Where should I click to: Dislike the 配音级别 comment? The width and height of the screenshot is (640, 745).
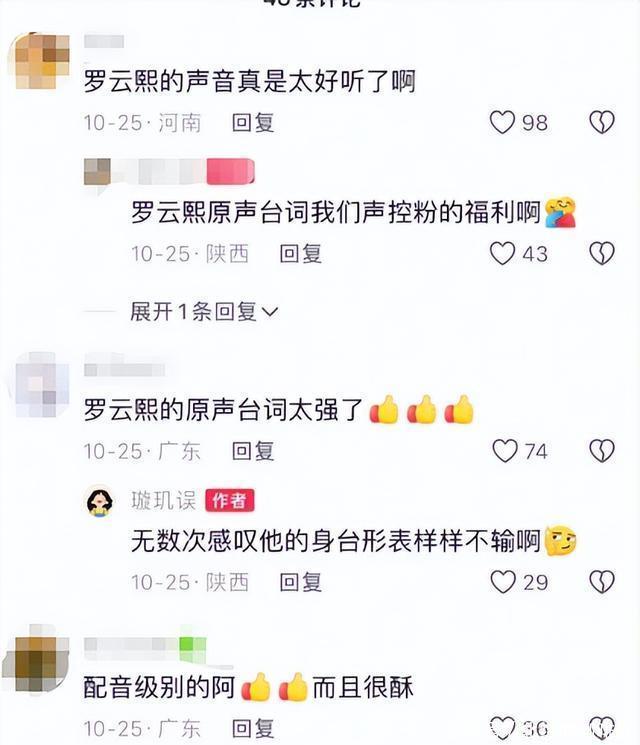coord(602,728)
